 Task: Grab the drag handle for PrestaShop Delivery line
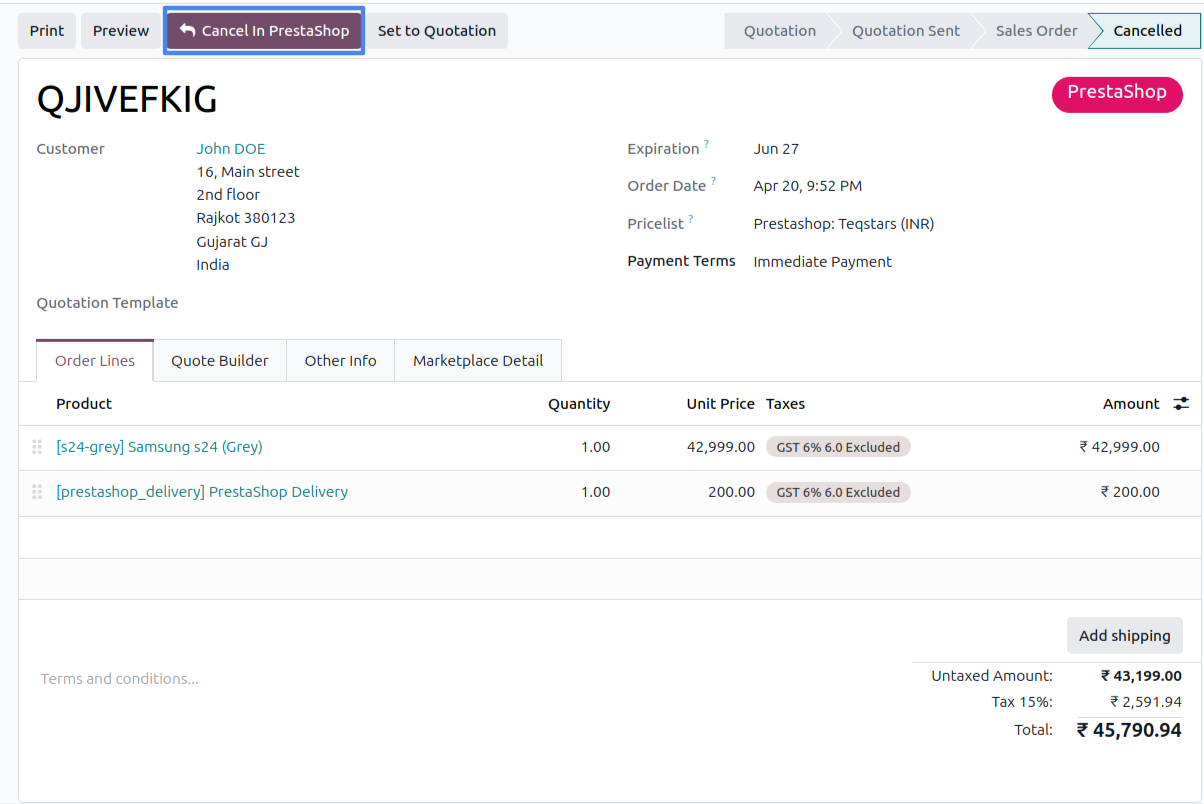[x=37, y=492]
